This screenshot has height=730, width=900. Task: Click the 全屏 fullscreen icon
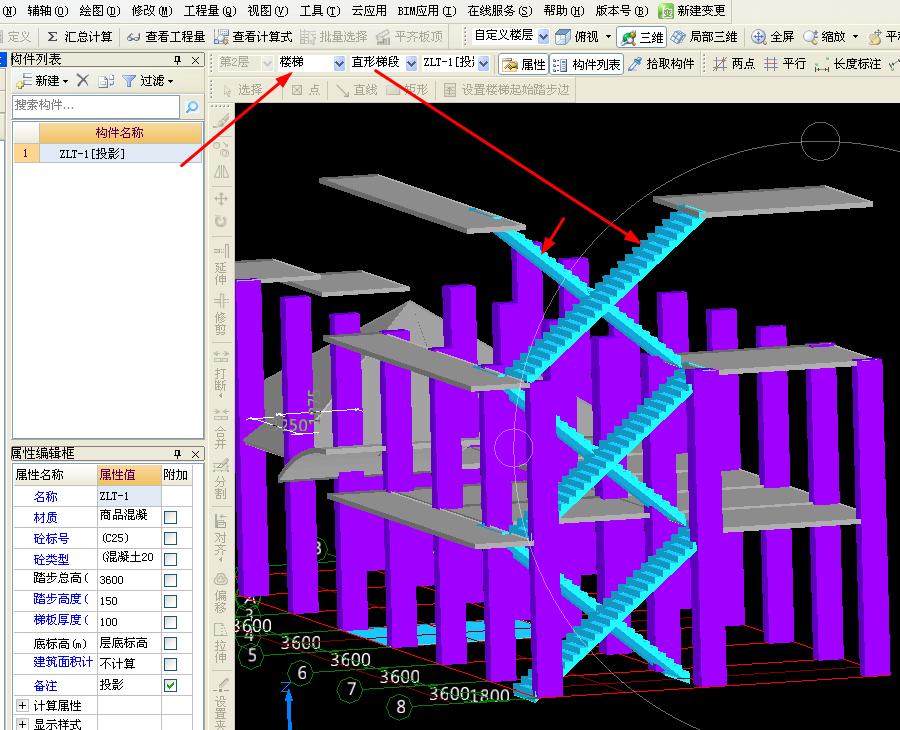pos(759,37)
